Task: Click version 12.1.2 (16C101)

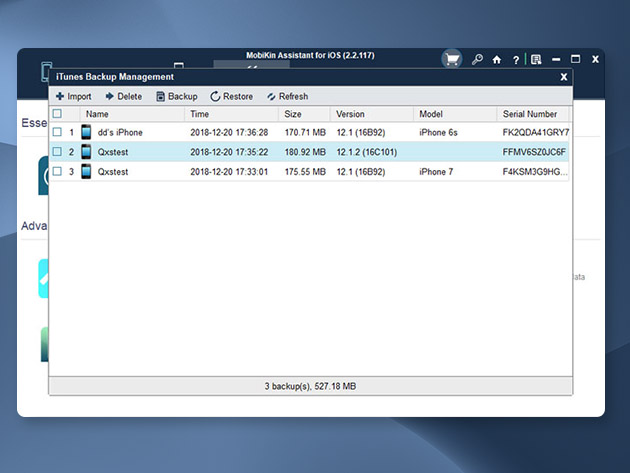Action: click(366, 152)
